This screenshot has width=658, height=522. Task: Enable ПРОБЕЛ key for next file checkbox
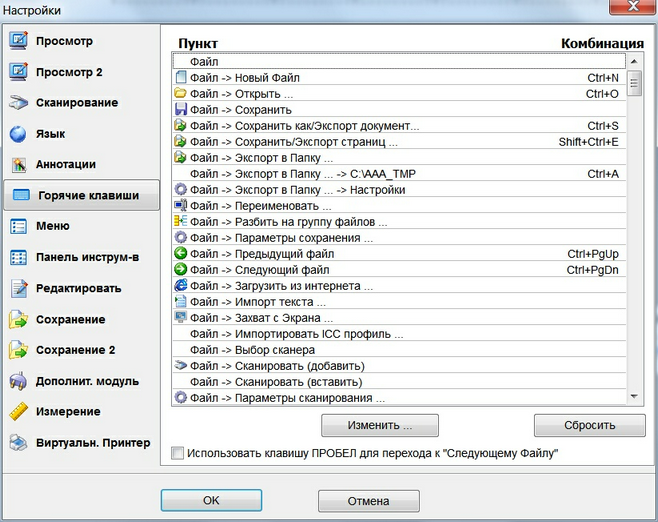178,453
